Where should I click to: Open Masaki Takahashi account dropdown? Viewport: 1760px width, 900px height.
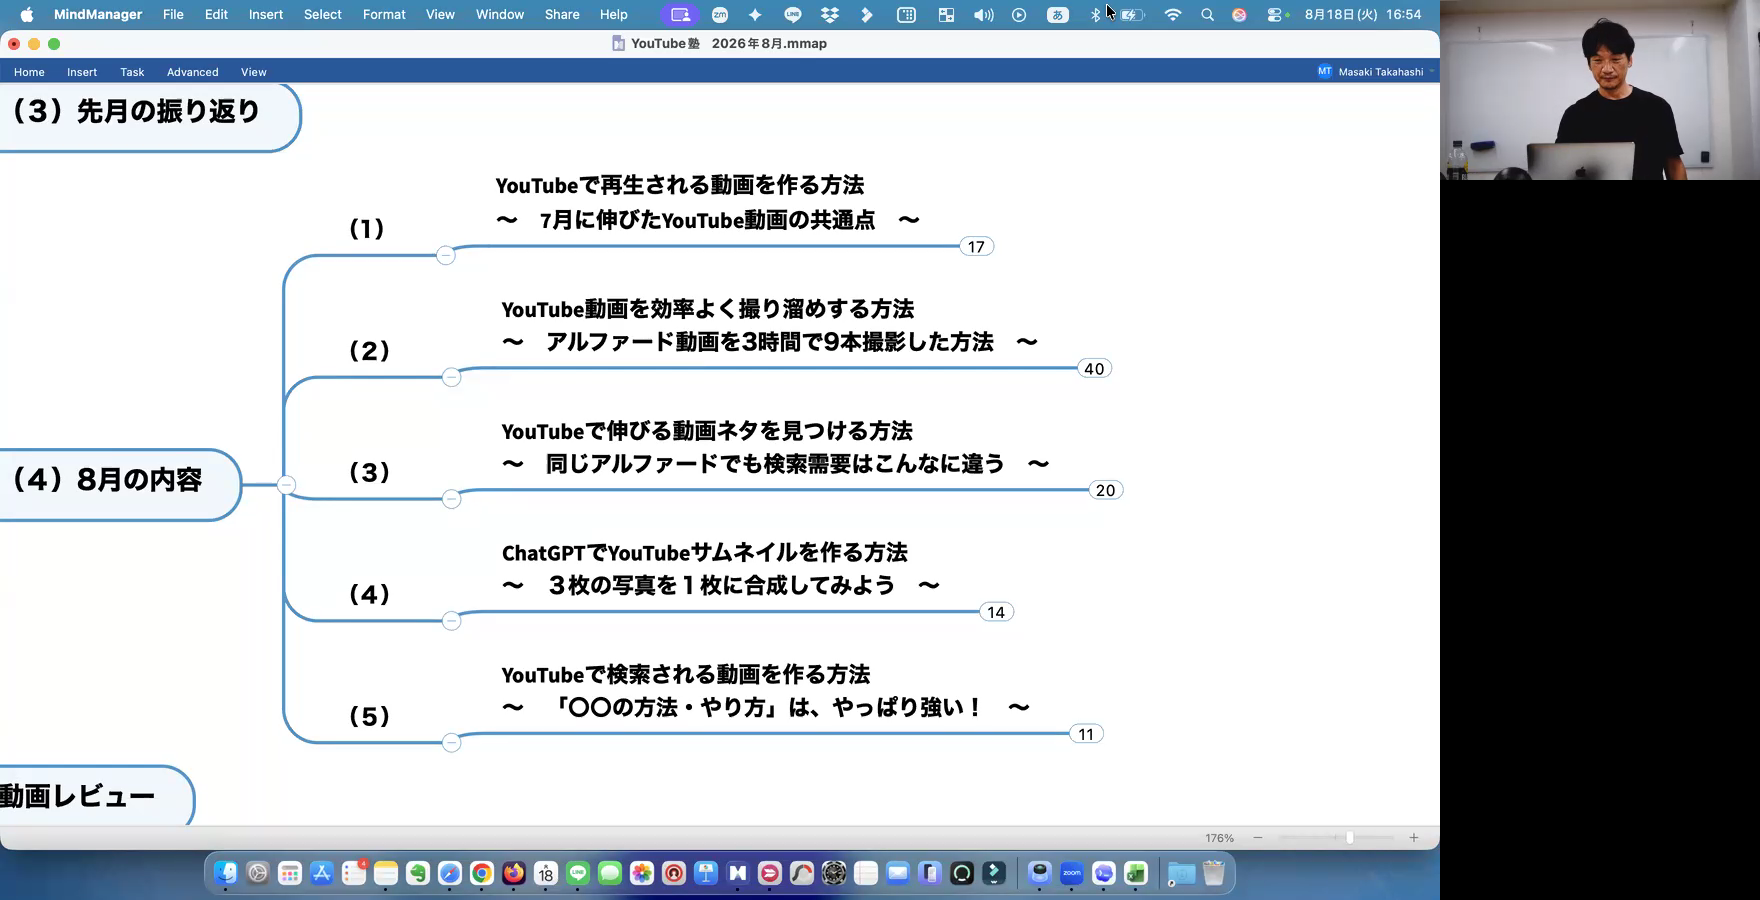coord(1376,71)
